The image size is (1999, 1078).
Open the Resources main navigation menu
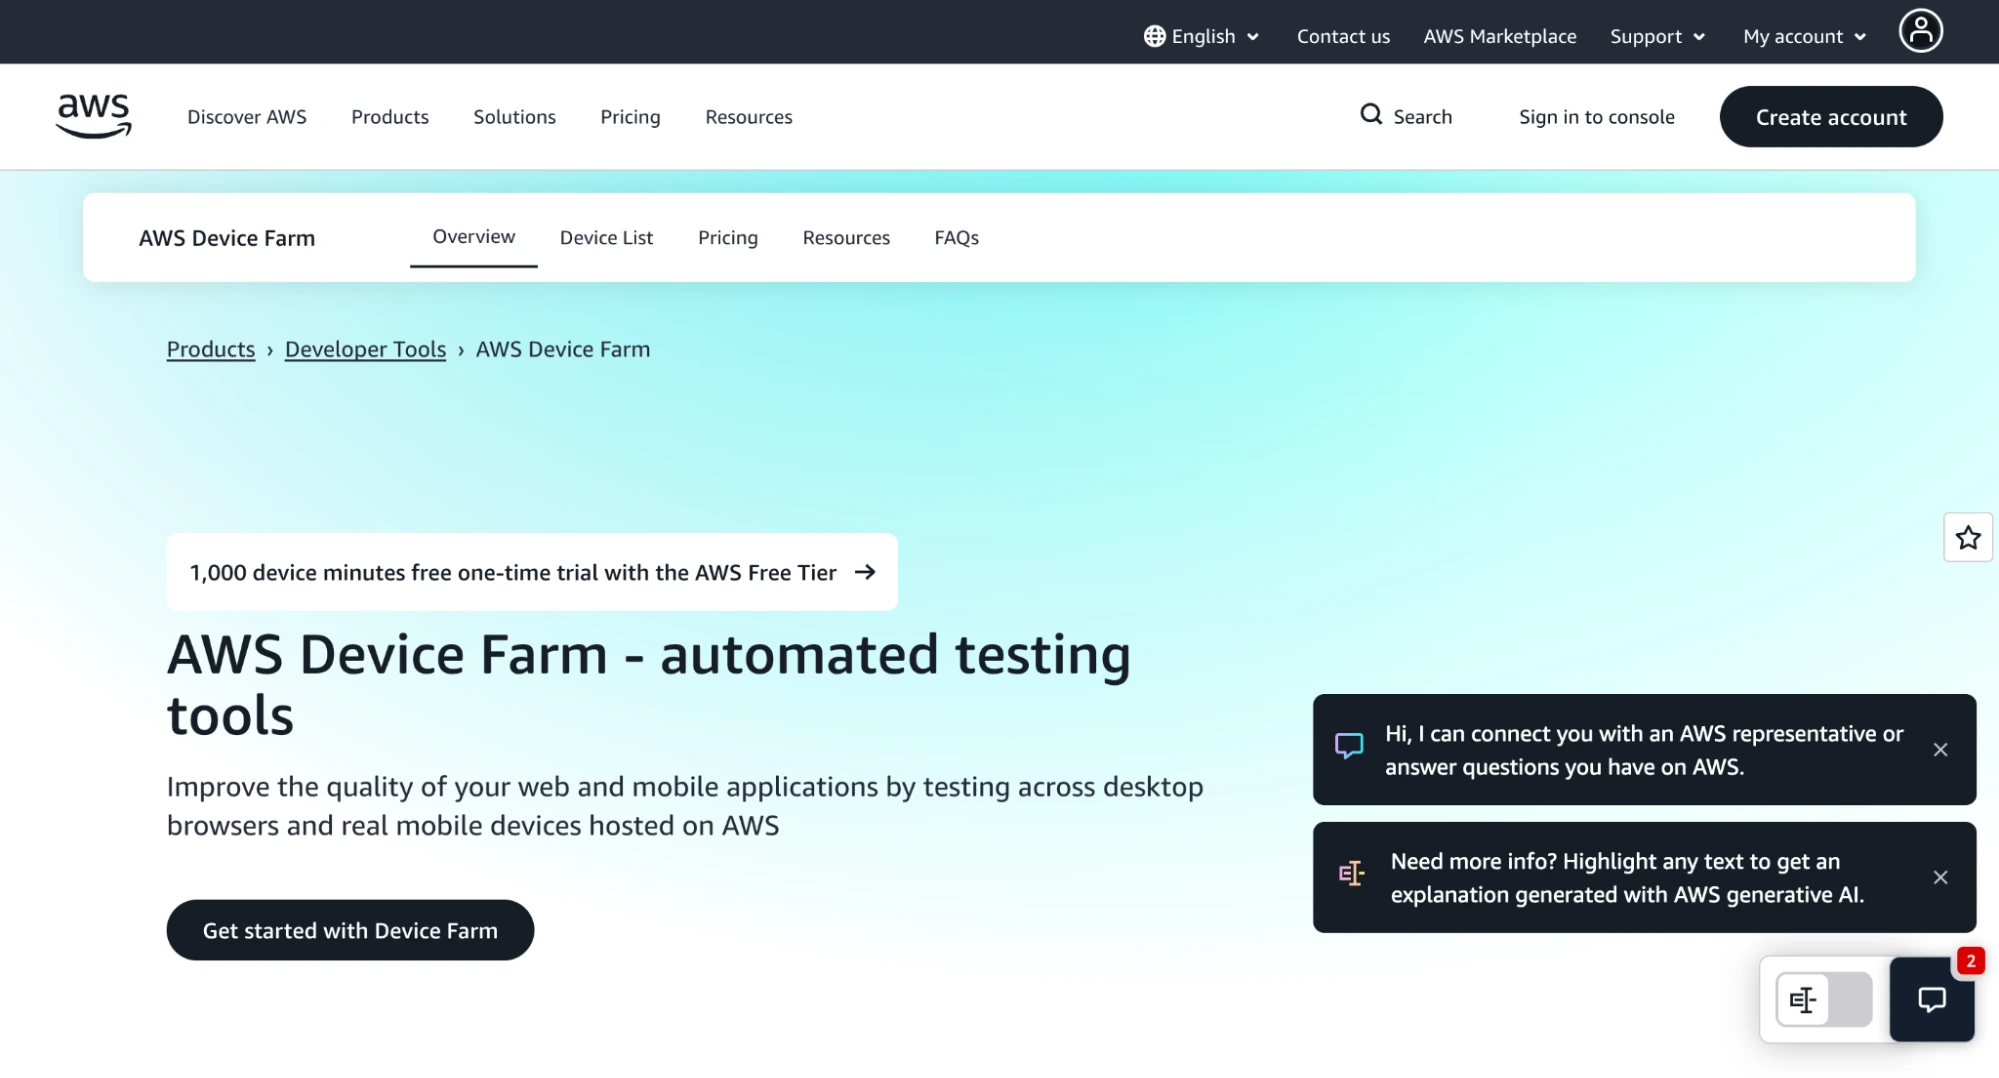click(x=748, y=117)
